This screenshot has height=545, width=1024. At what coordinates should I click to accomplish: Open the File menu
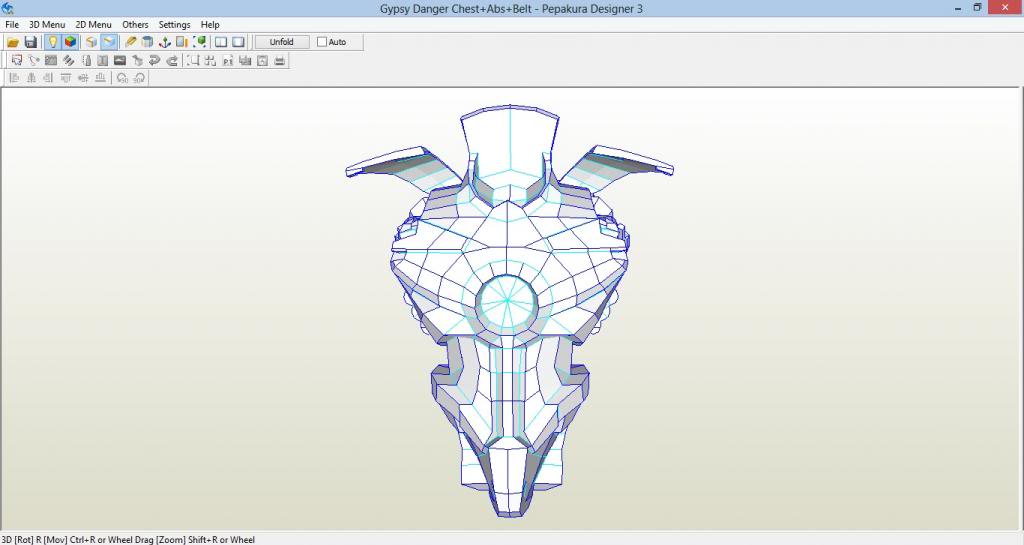(x=12, y=24)
